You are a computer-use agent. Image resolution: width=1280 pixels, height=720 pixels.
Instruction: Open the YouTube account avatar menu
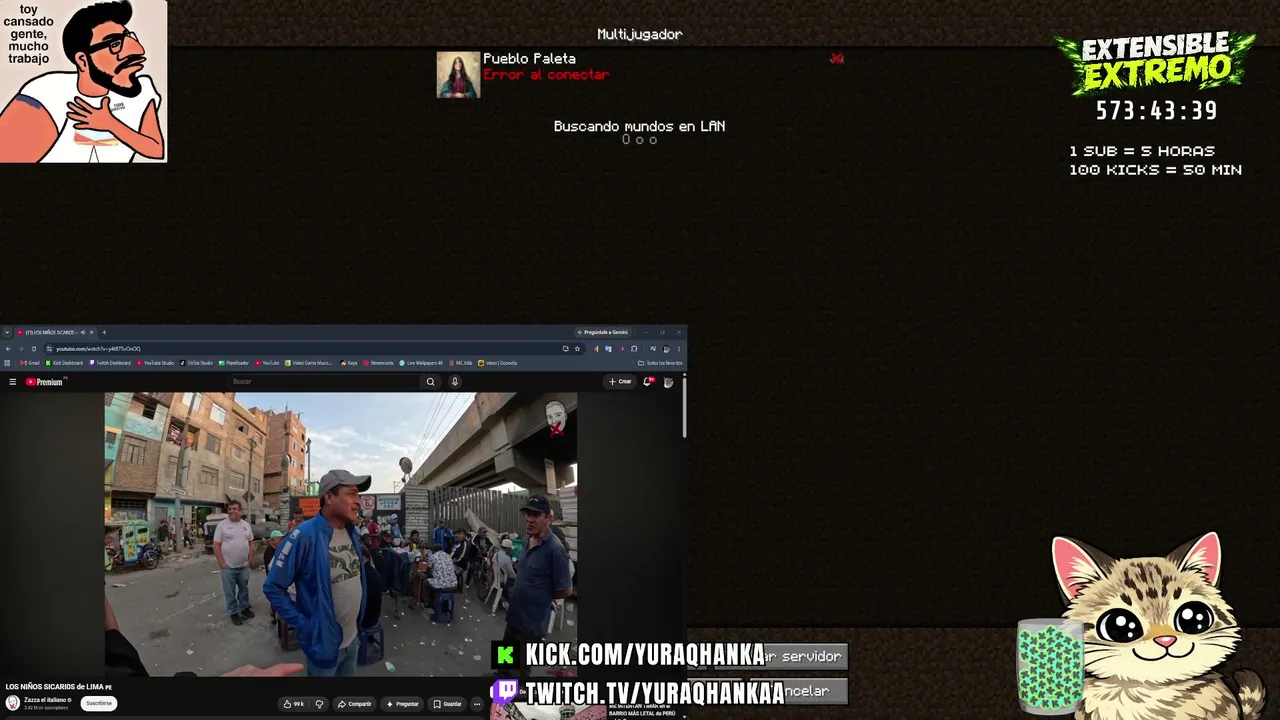tap(669, 382)
